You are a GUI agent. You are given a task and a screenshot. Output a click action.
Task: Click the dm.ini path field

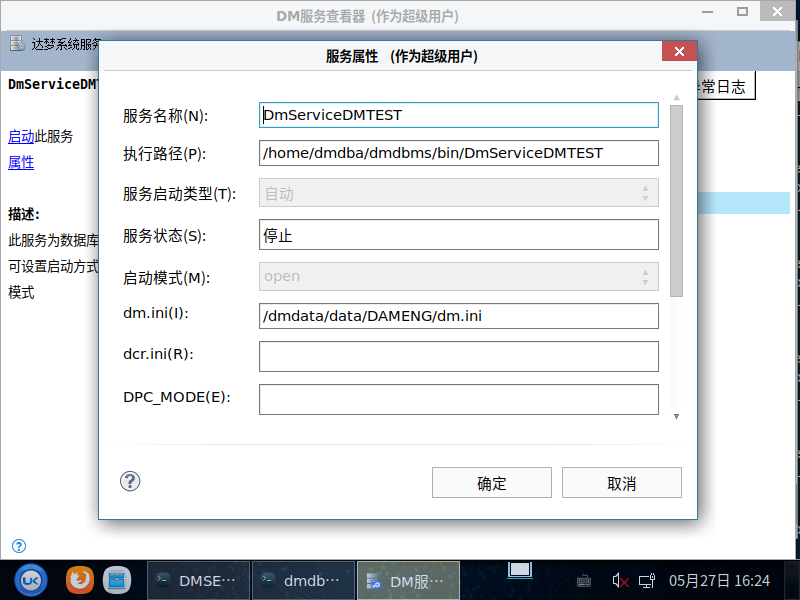[x=459, y=316]
